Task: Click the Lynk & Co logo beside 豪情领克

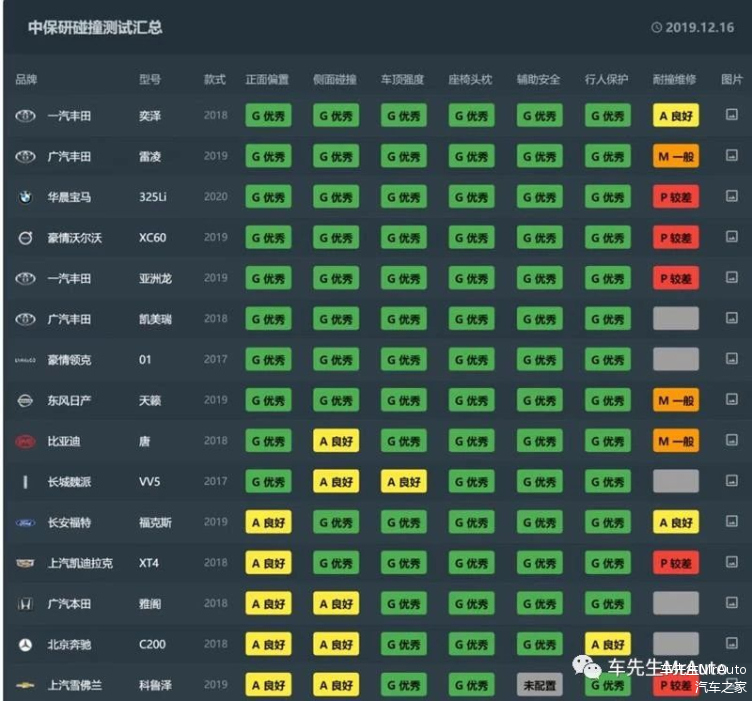Action: pos(25,360)
